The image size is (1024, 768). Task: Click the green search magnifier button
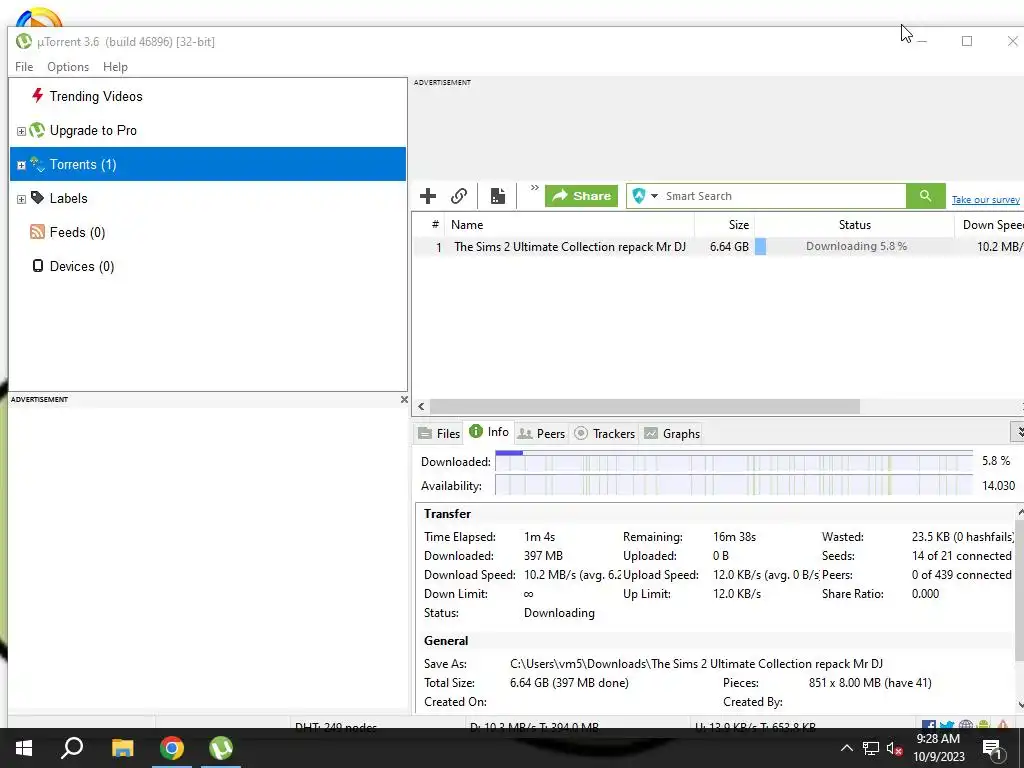pos(925,196)
